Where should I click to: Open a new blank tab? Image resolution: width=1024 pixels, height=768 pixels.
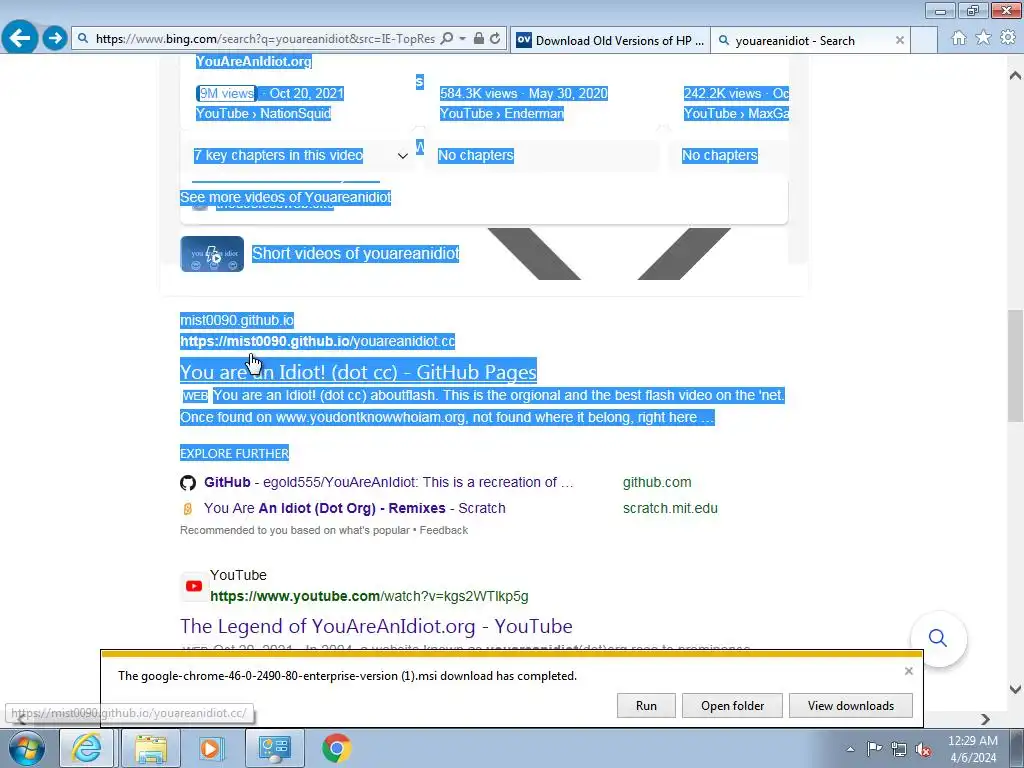pos(924,40)
